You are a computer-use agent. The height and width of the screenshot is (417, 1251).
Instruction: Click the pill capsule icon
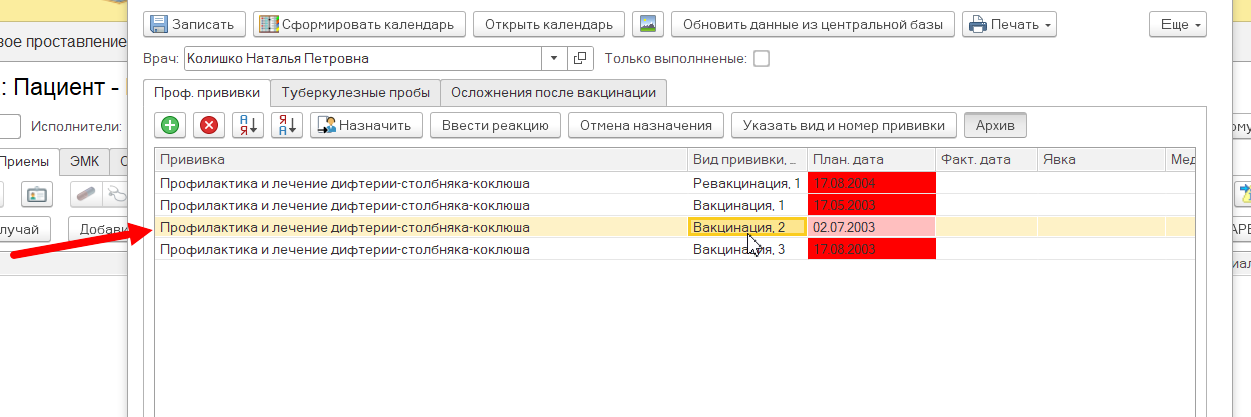[x=86, y=194]
